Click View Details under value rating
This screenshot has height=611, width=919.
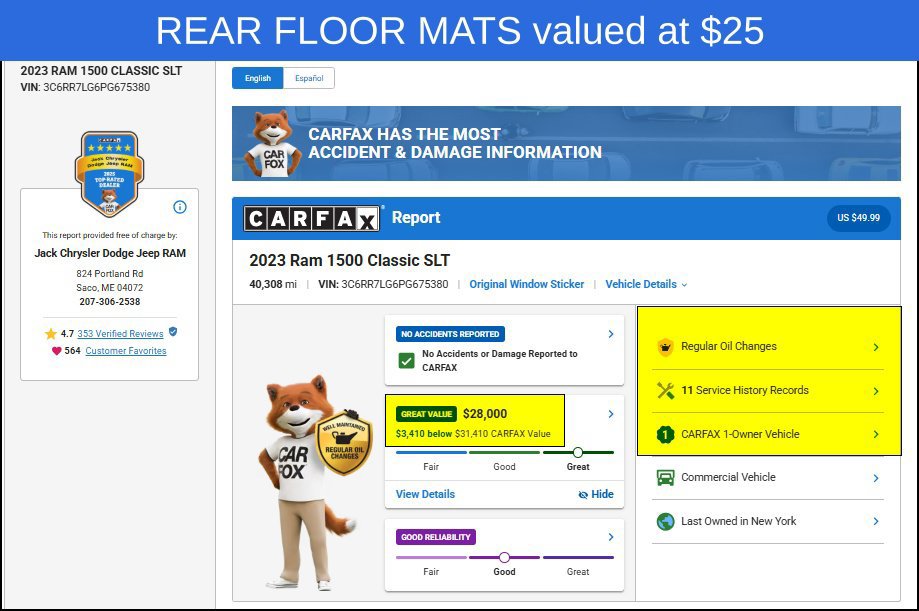[x=425, y=494]
